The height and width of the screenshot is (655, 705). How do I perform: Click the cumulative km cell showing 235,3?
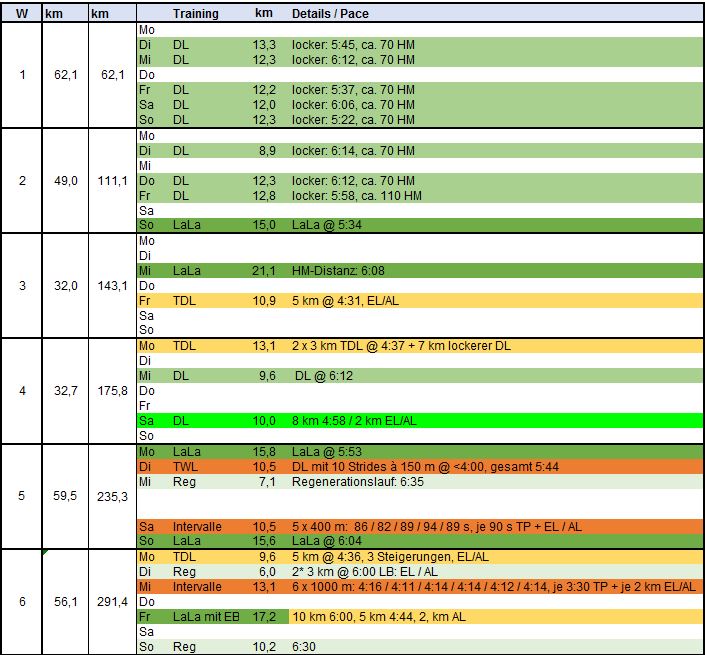pyautogui.click(x=110, y=496)
